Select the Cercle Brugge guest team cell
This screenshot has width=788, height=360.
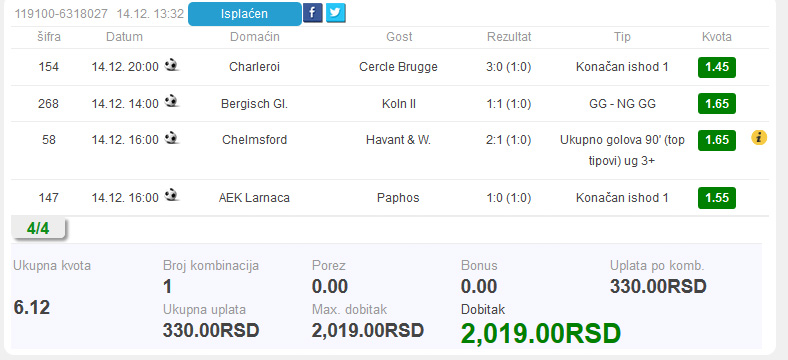(x=399, y=67)
